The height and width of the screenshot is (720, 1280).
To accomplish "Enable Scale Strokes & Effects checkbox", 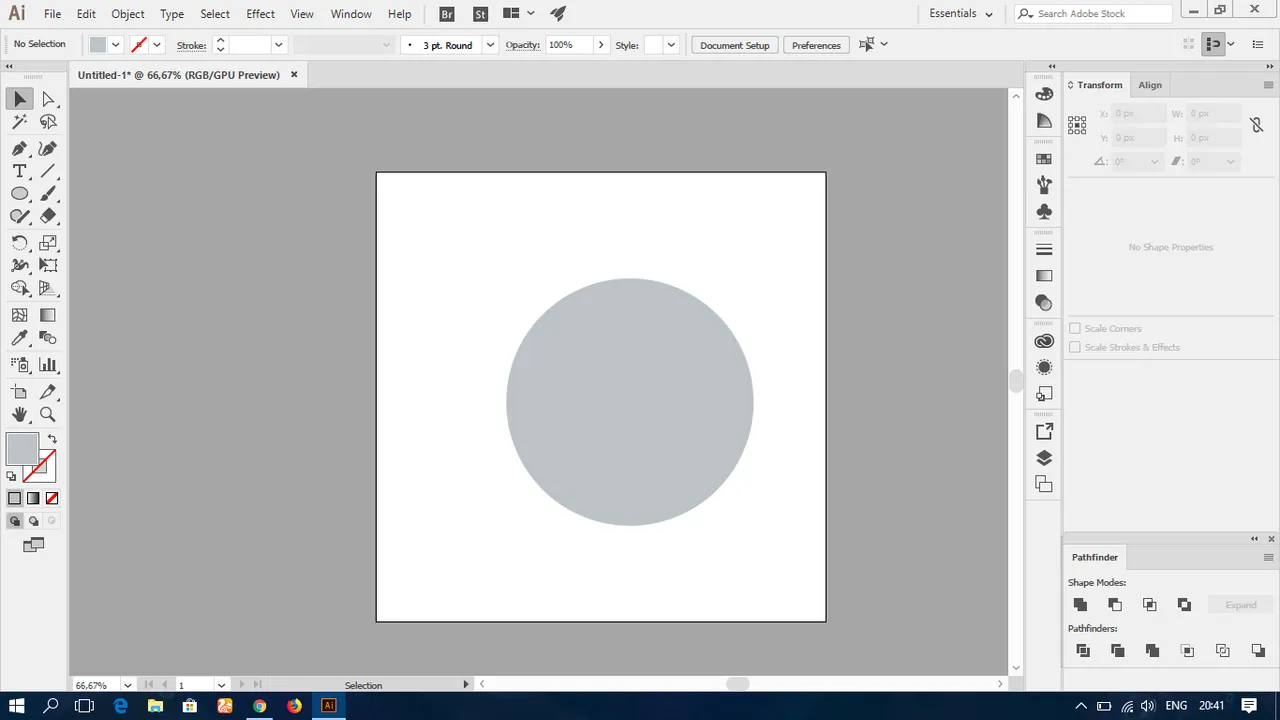I will (x=1075, y=347).
